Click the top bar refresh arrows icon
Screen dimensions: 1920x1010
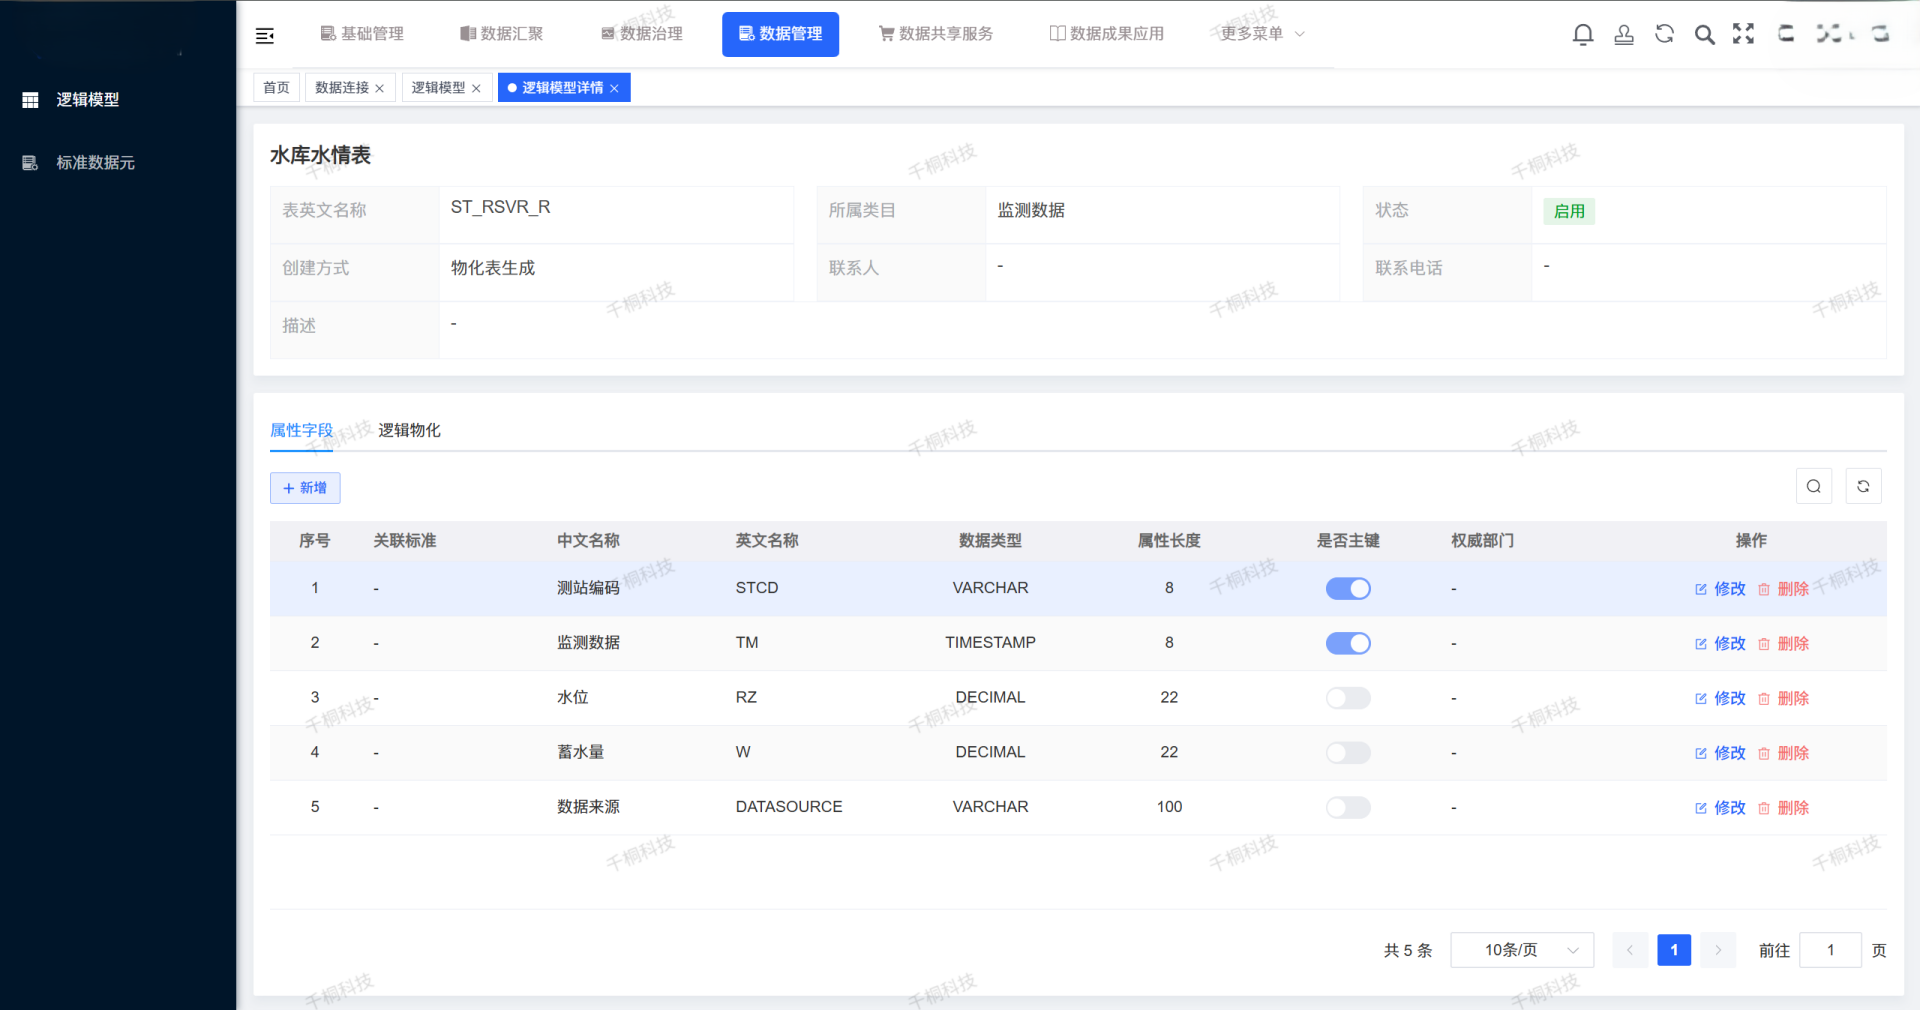coord(1664,34)
